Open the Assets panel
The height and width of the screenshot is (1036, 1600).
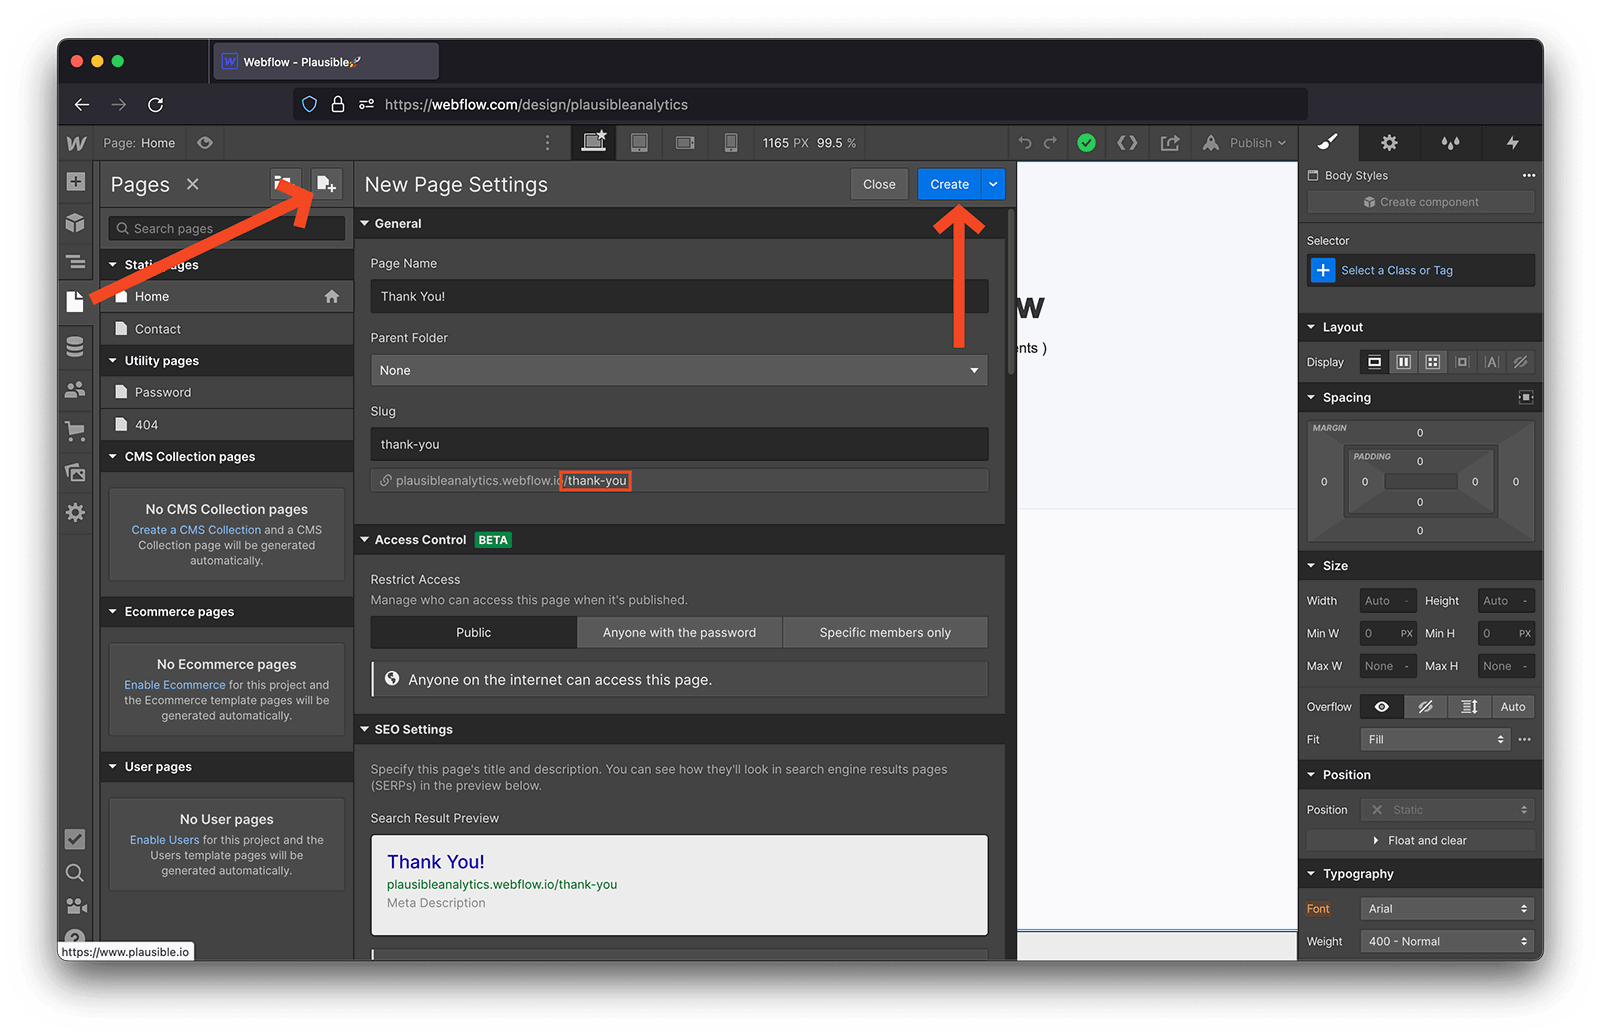click(x=75, y=471)
